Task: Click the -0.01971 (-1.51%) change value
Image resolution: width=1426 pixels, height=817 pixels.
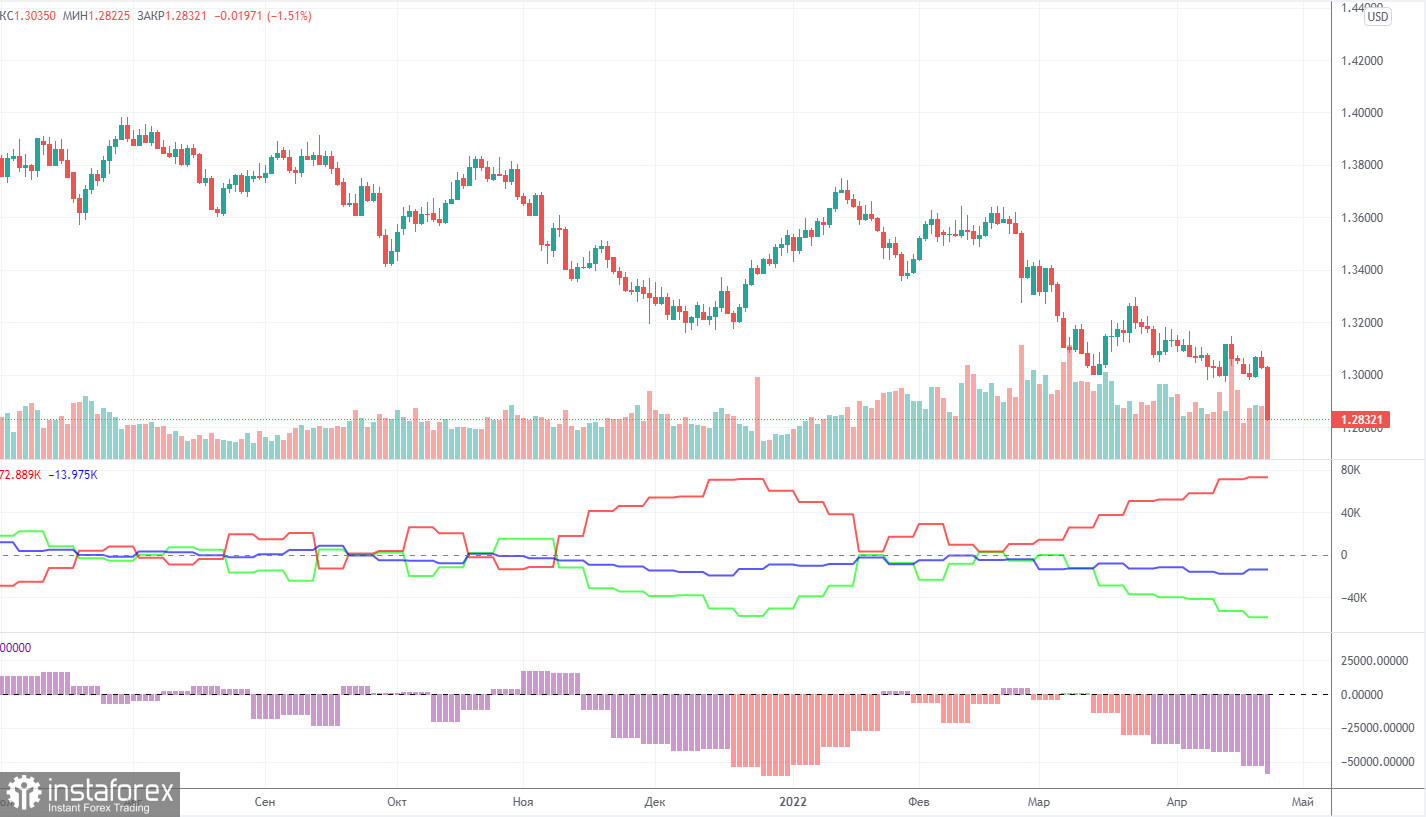Action: point(264,16)
